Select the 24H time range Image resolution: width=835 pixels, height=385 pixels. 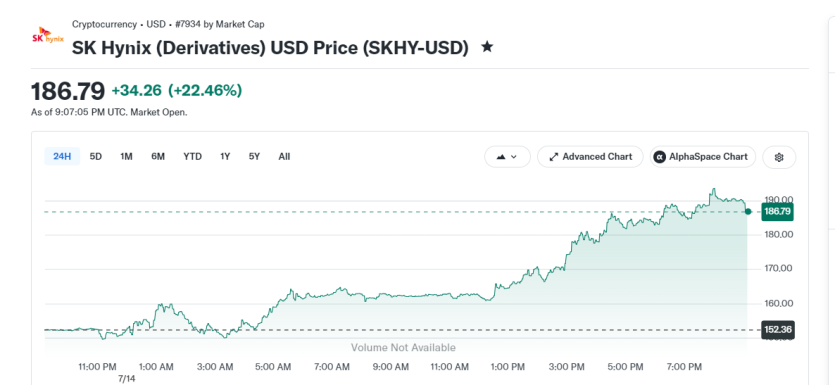[62, 157]
